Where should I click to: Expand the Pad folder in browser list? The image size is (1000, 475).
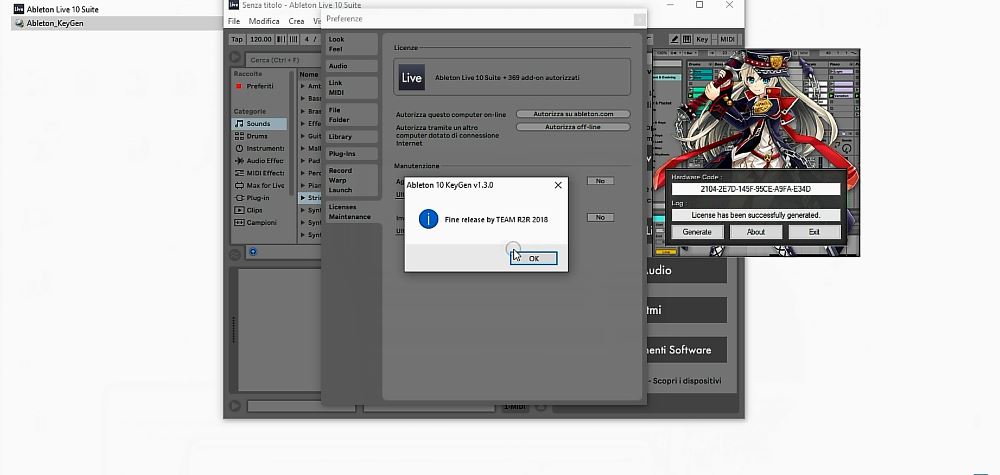click(303, 161)
